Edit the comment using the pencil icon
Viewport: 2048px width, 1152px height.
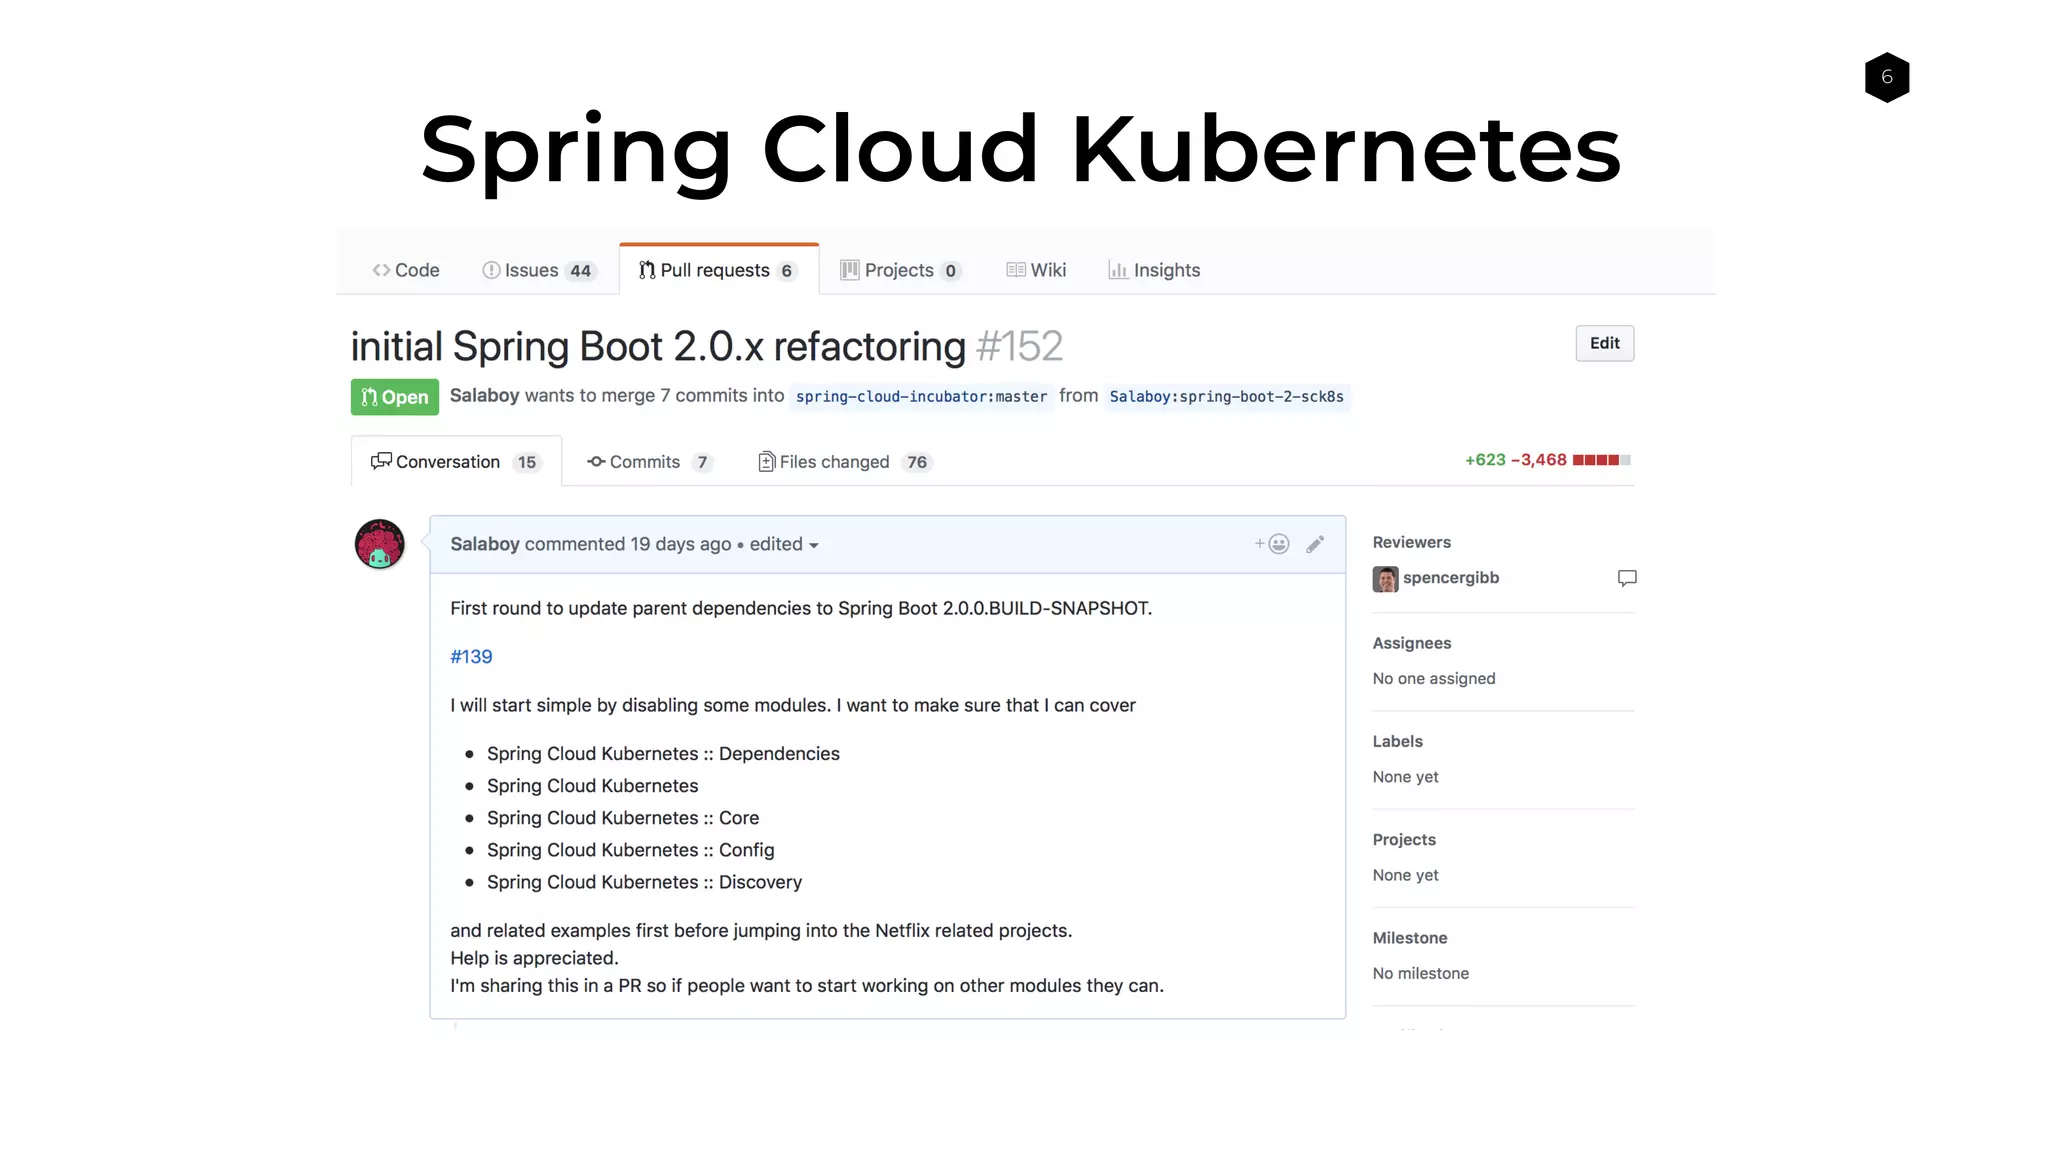tap(1315, 544)
